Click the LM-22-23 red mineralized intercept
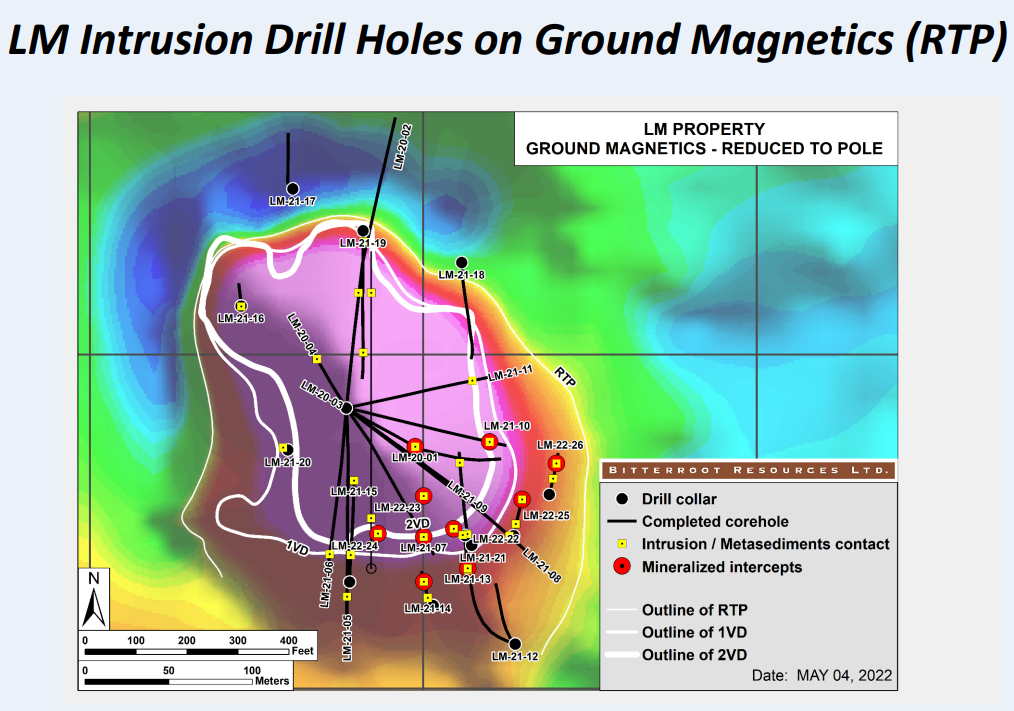This screenshot has height=711, width=1014. pyautogui.click(x=424, y=496)
